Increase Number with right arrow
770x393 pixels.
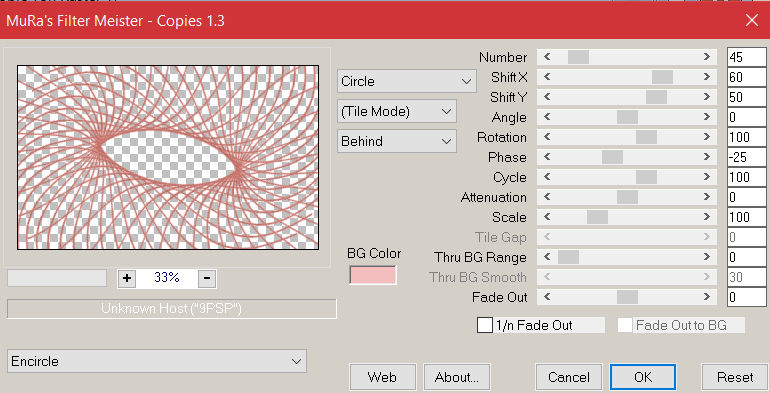click(707, 57)
